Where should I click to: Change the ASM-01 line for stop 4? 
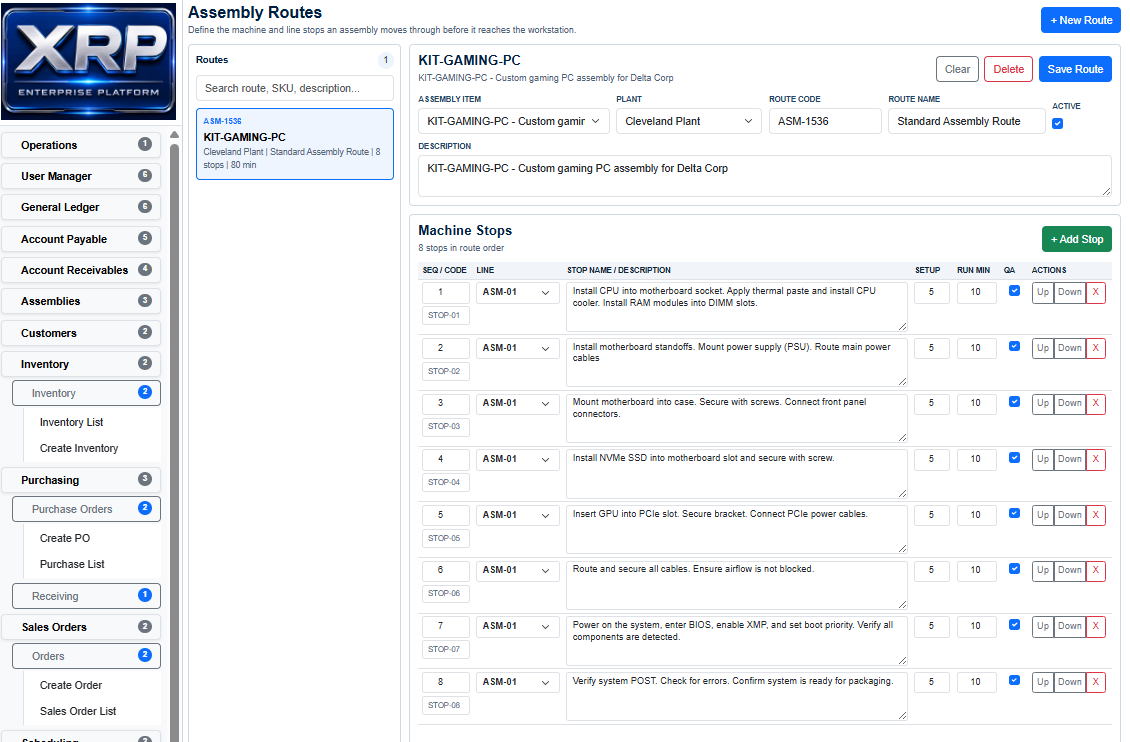(517, 460)
